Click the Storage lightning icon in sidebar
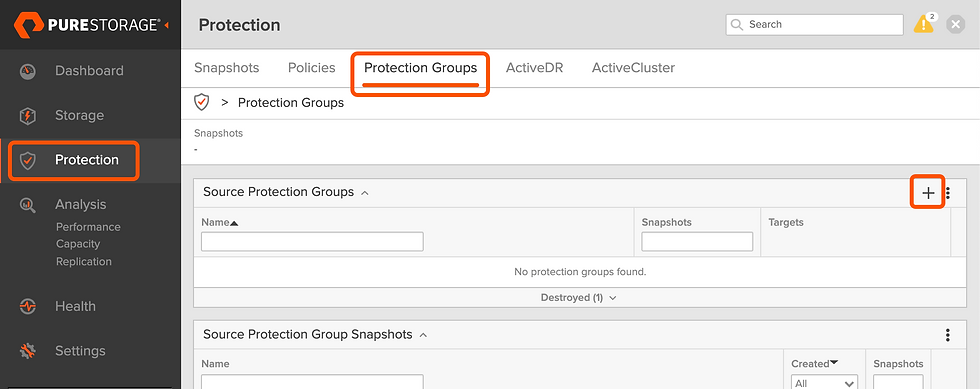This screenshot has height=389, width=980. [x=28, y=116]
